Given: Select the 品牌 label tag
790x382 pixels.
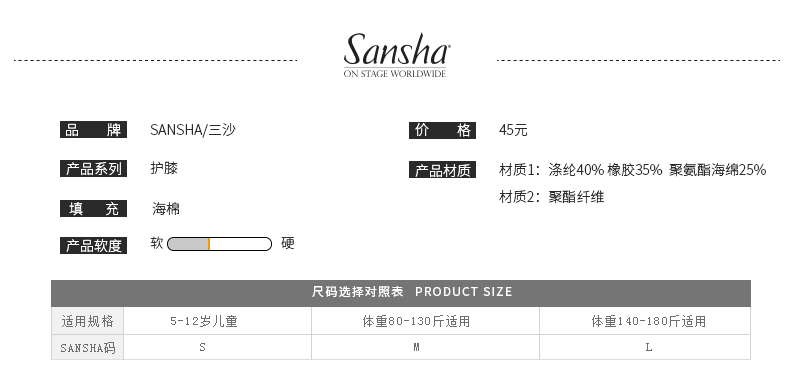Looking at the screenshot, I should pyautogui.click(x=93, y=130).
